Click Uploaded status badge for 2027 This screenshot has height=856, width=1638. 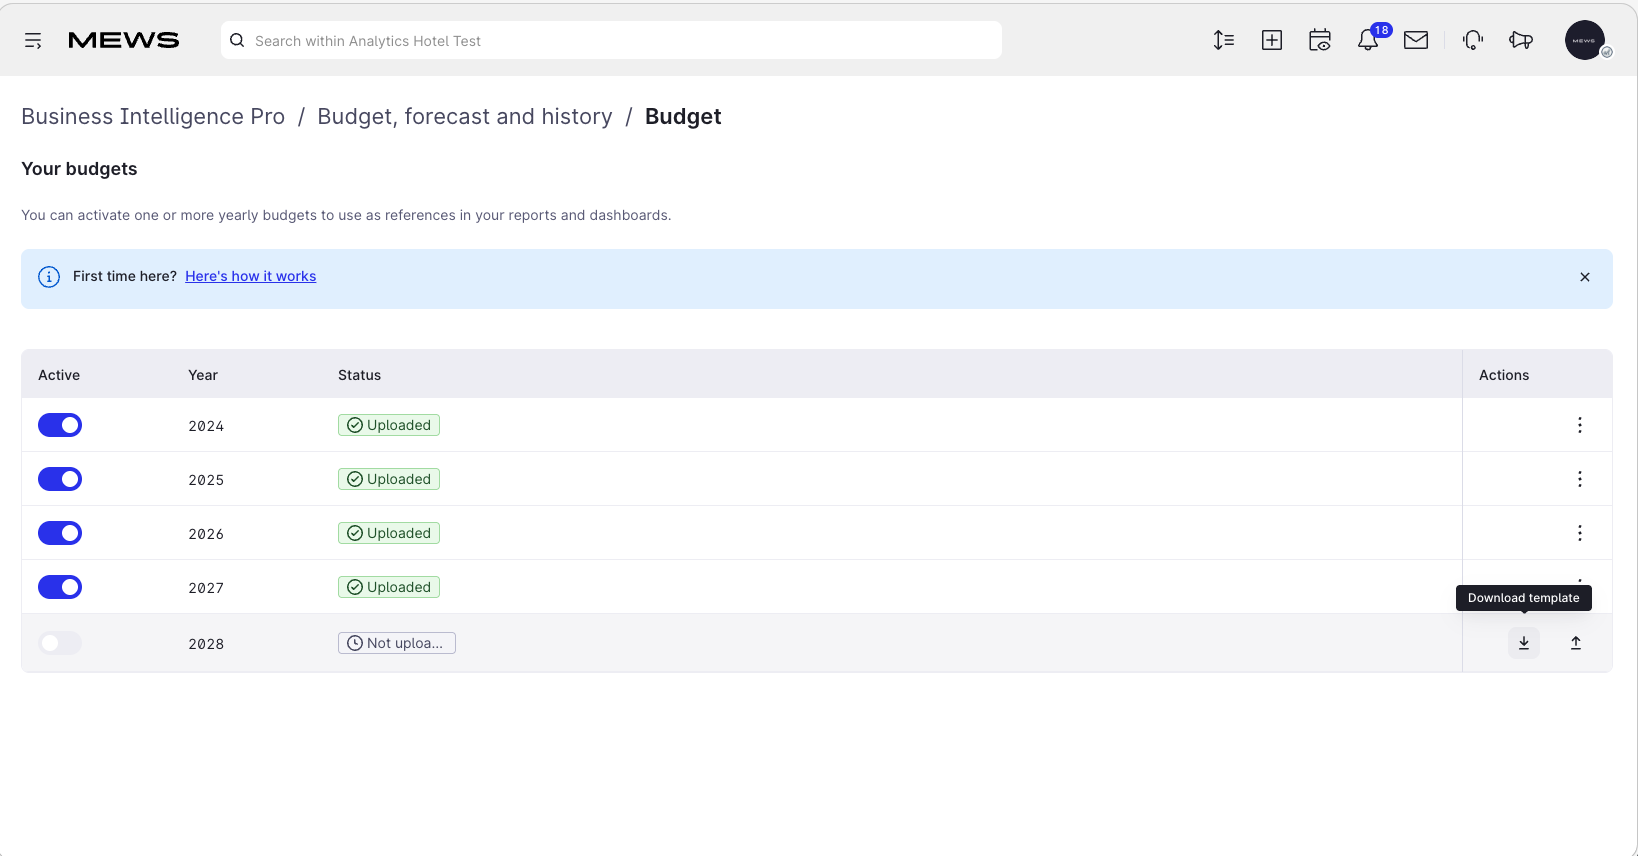coord(389,587)
